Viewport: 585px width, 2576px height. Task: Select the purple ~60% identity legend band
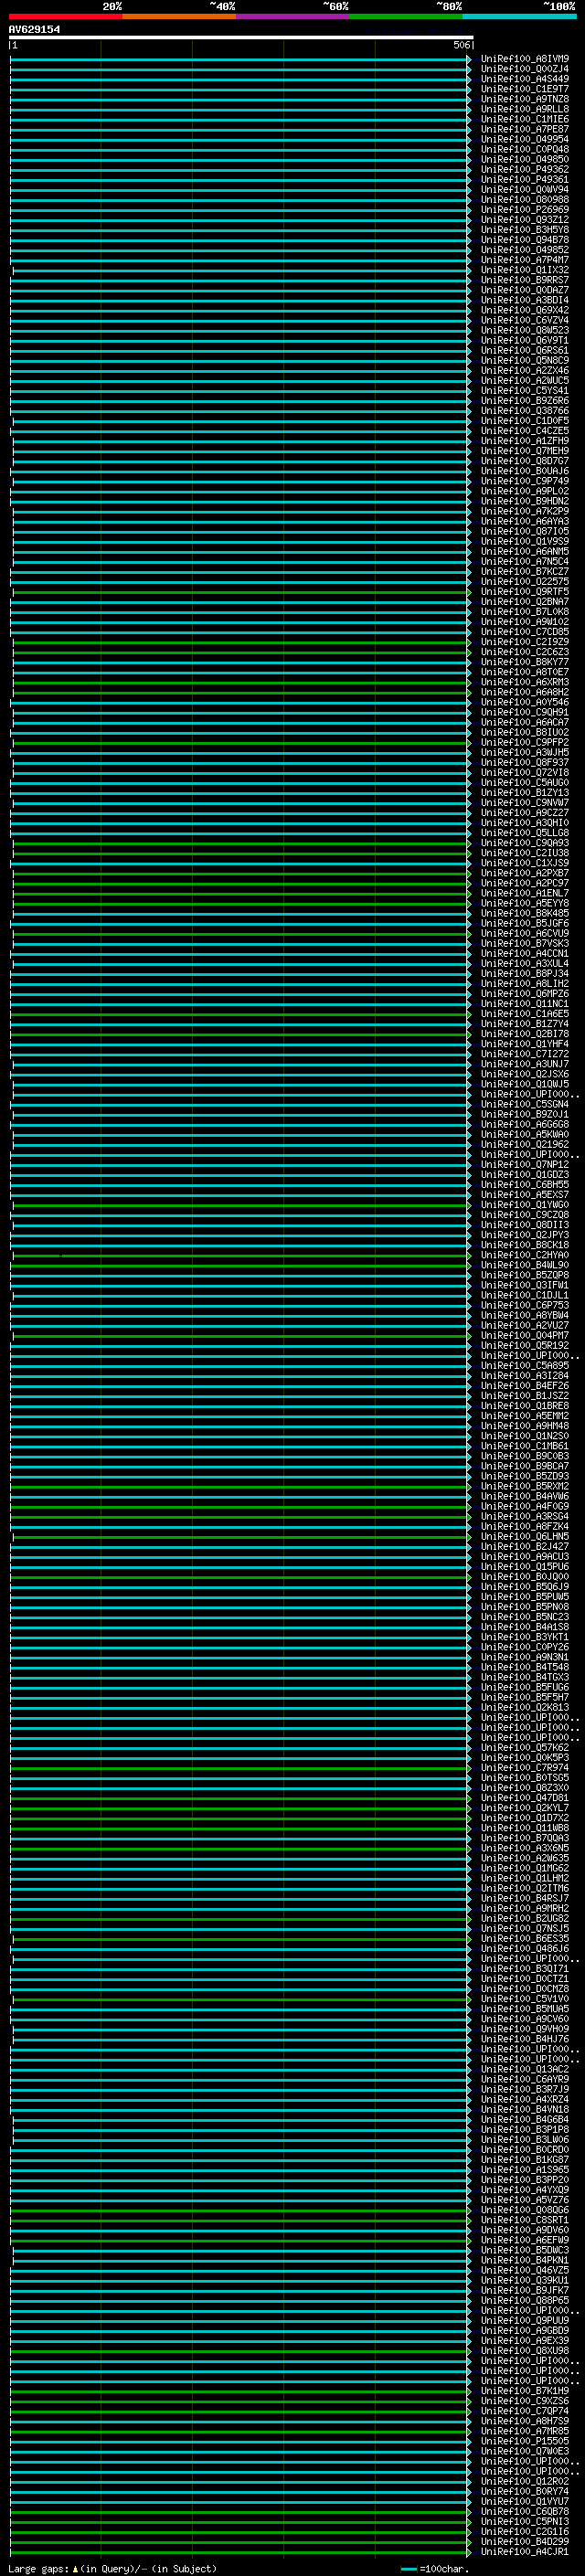click(x=292, y=16)
